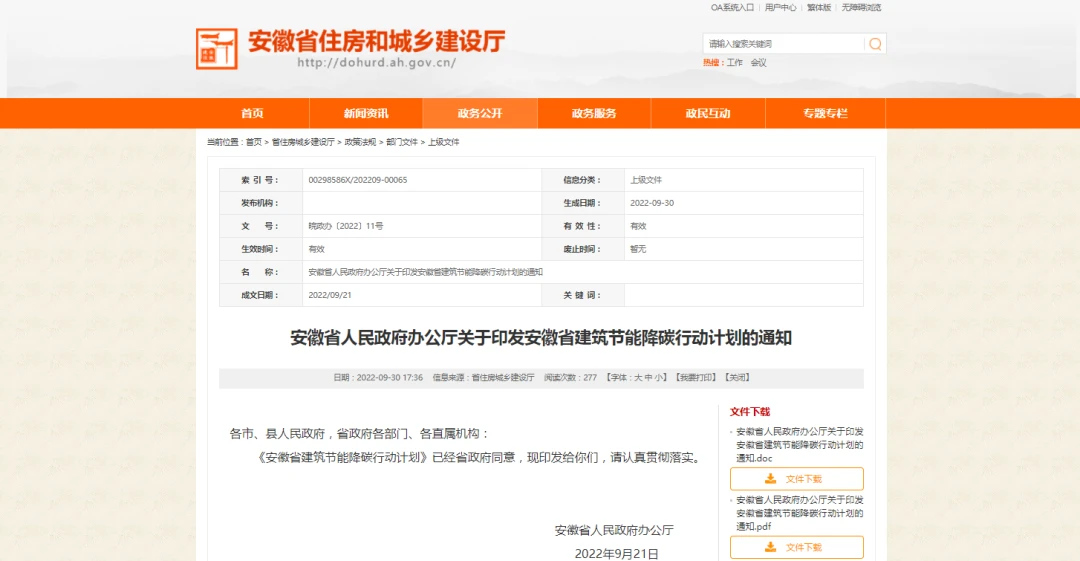The height and width of the screenshot is (561, 1080).
Task: Click inside the keyword search field
Action: coord(783,44)
